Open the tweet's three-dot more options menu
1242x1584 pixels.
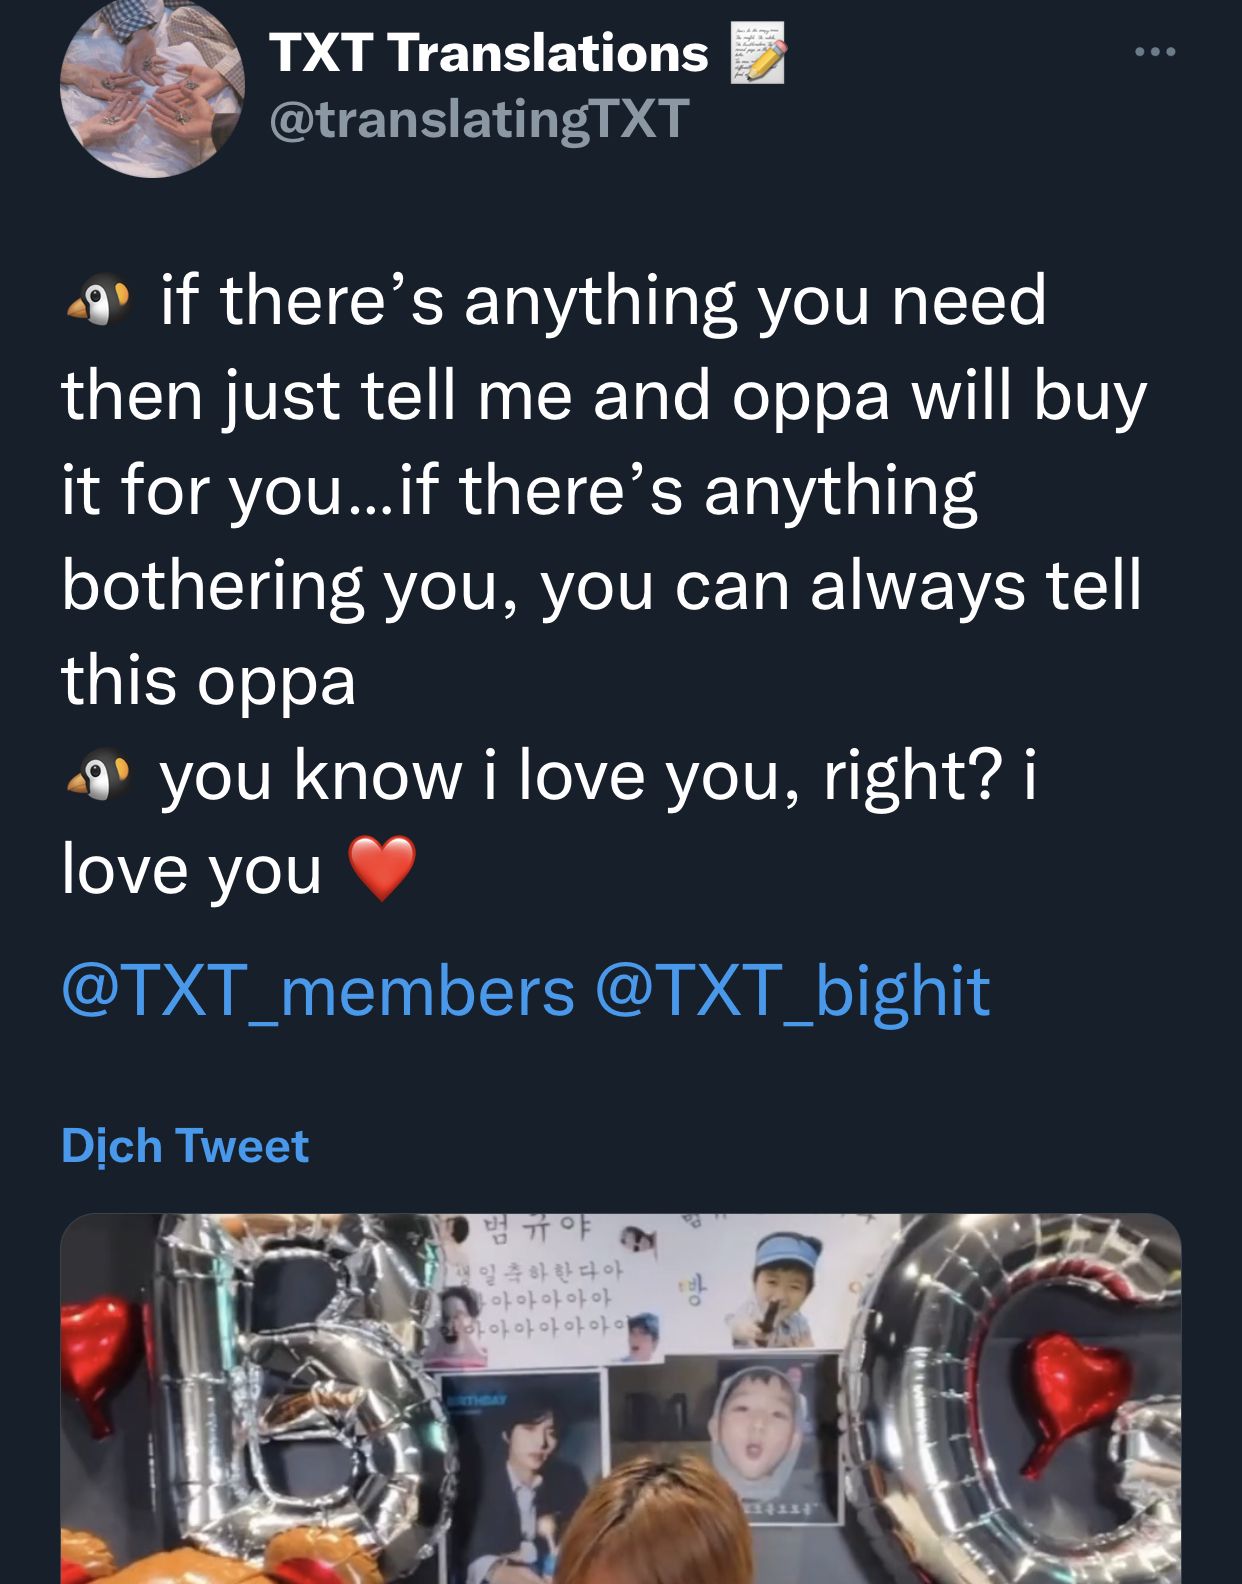(x=1155, y=52)
